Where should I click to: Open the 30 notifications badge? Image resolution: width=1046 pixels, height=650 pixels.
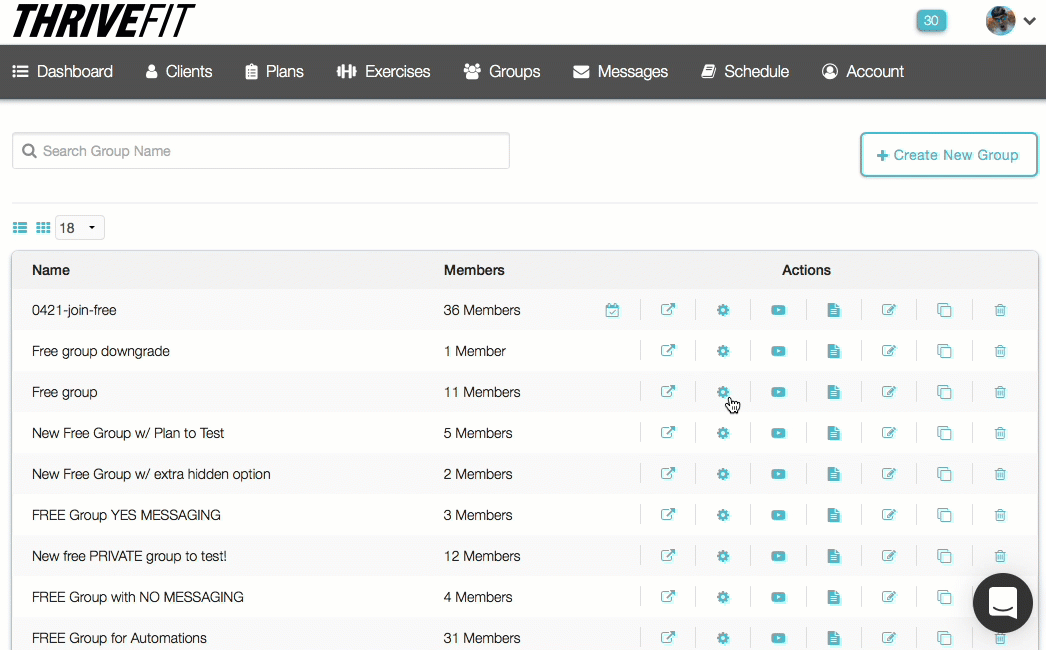click(x=931, y=20)
